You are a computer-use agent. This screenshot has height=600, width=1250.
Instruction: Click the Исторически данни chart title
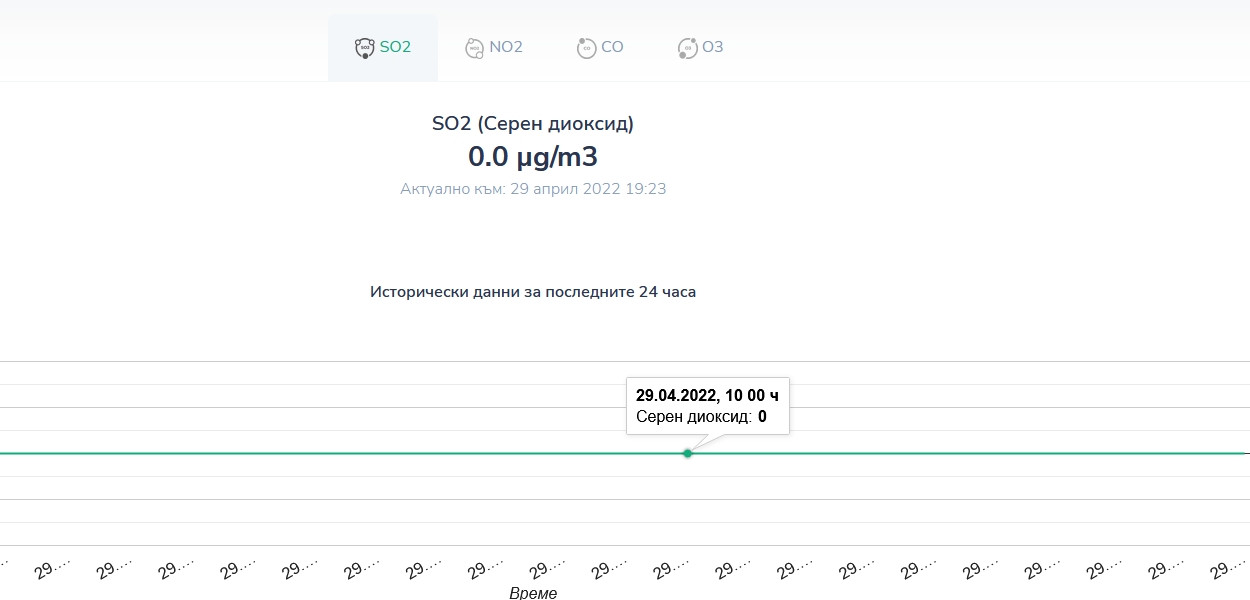pos(532,292)
